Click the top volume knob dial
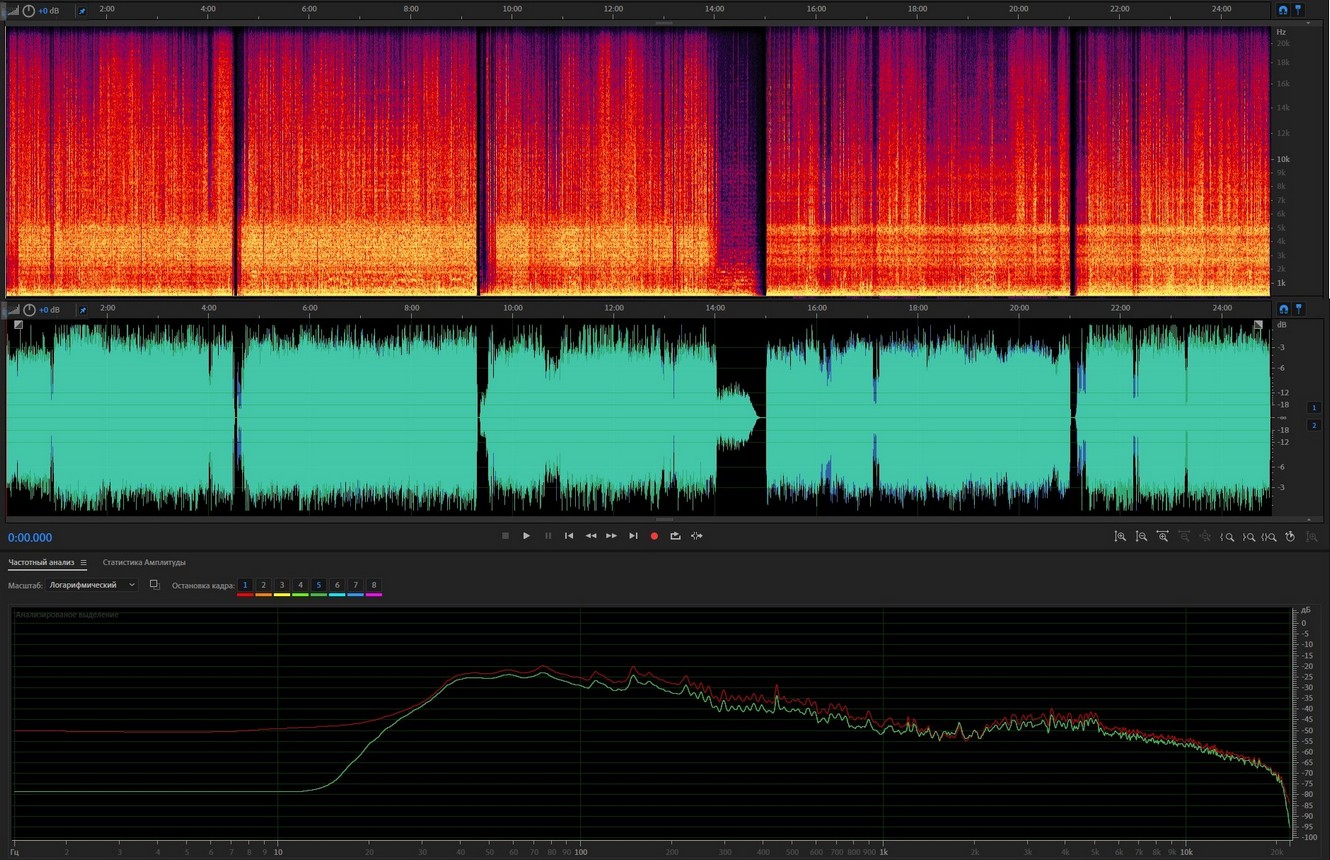This screenshot has height=860, width=1330. [29, 11]
